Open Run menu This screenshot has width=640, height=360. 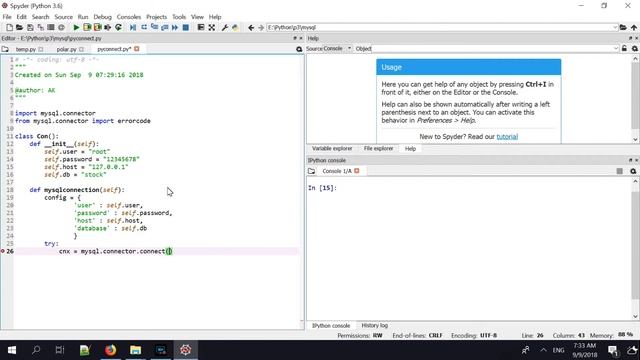point(83,17)
